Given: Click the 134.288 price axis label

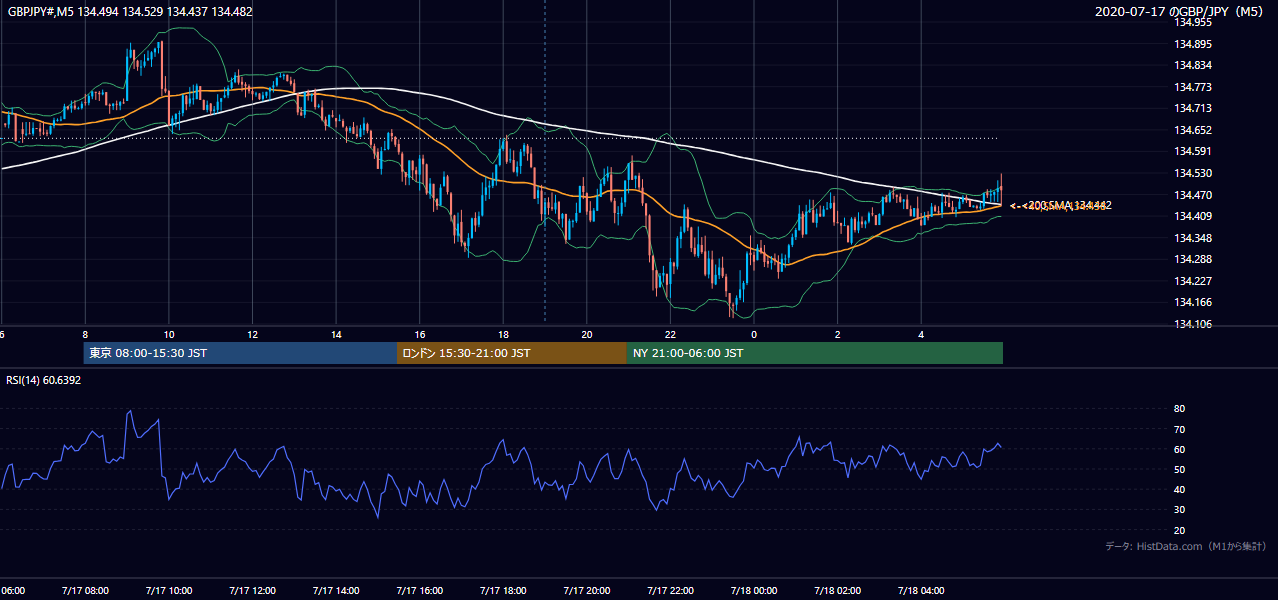Looking at the screenshot, I should tap(1193, 259).
